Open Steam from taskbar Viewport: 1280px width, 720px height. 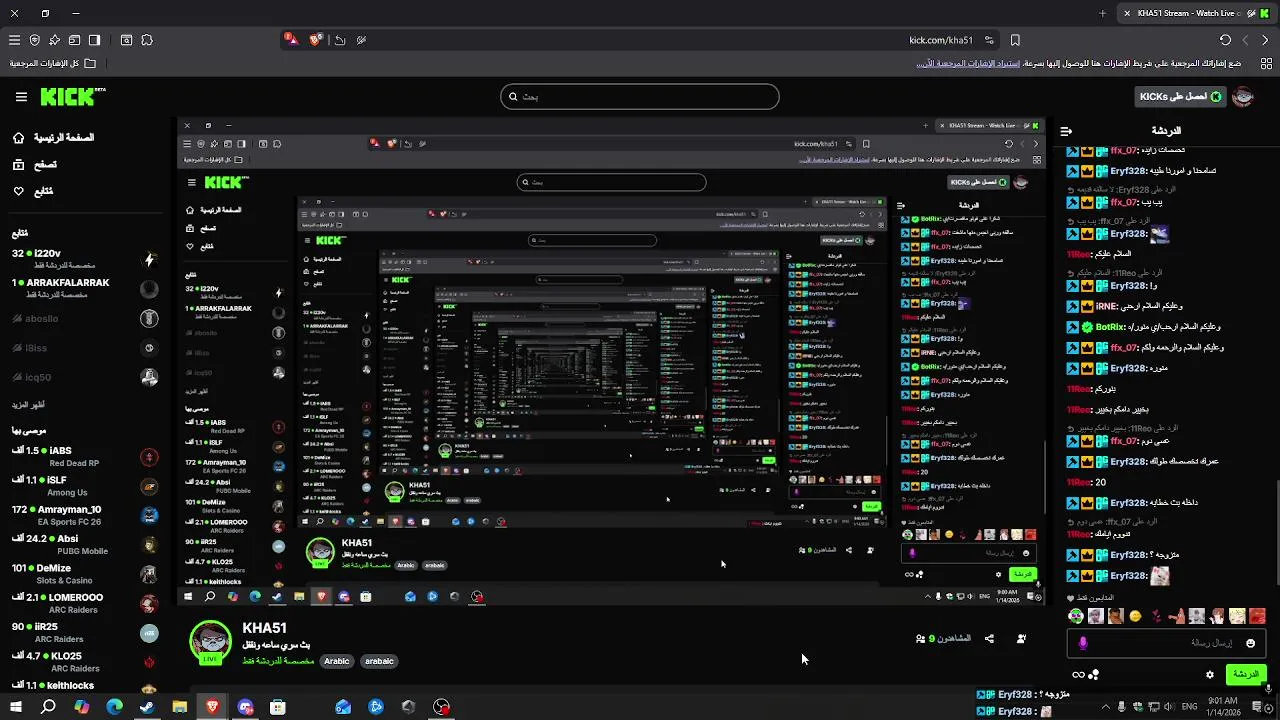(147, 707)
